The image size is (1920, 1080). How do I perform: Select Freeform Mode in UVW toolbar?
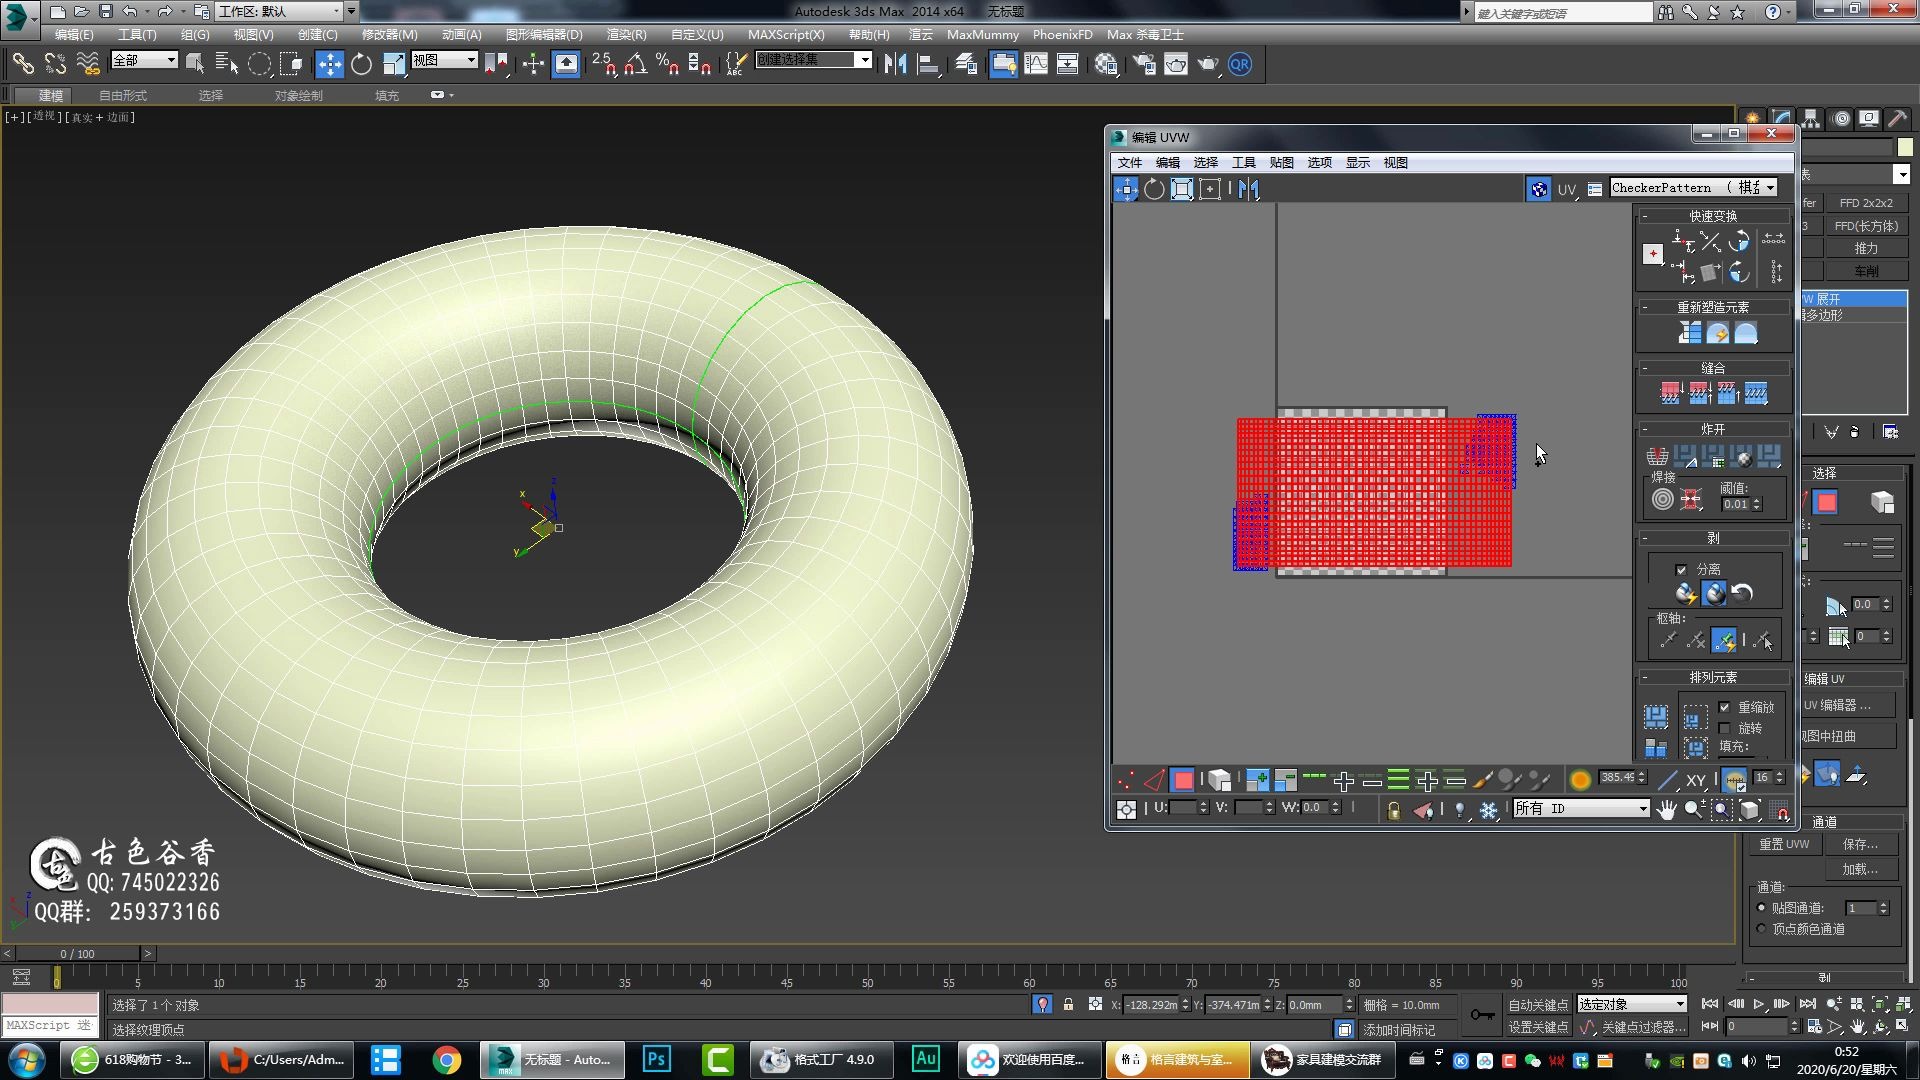coord(1210,189)
